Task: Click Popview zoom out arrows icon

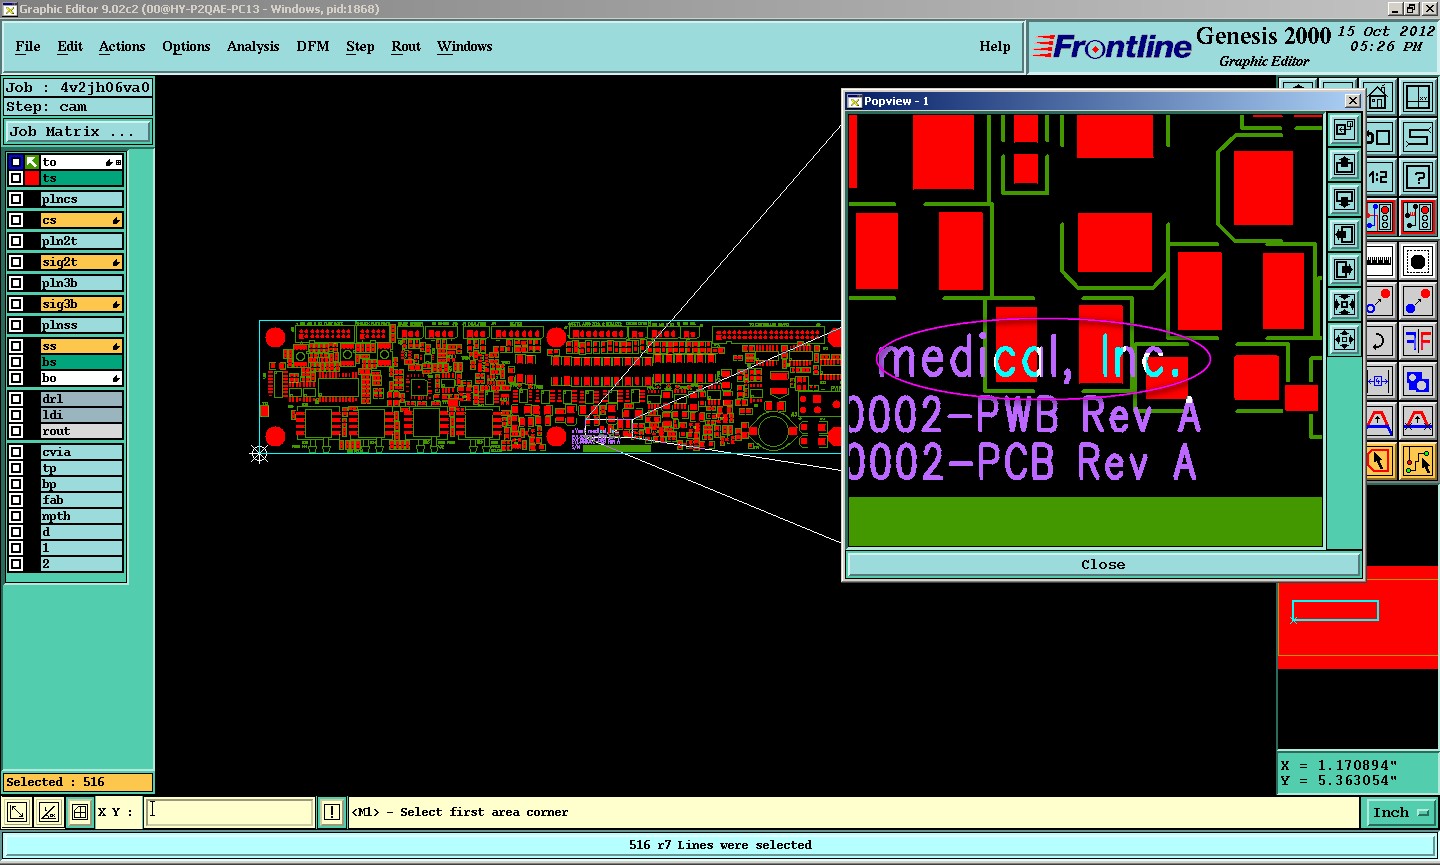Action: pos(1345,340)
